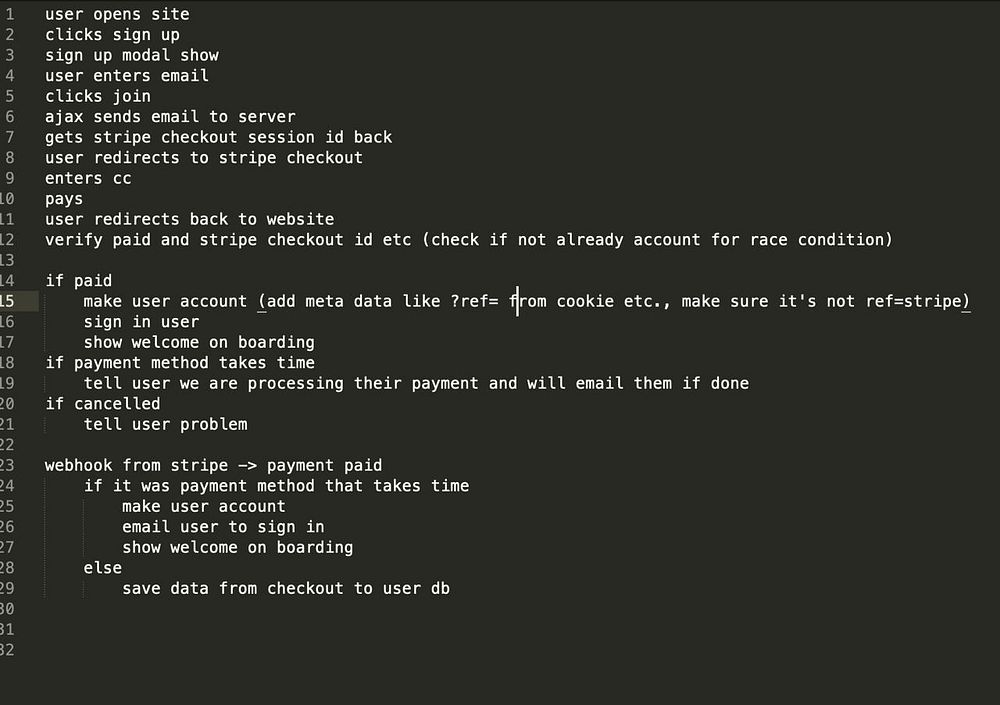Click the "enters cc" line
This screenshot has width=1000, height=705.
coord(88,178)
